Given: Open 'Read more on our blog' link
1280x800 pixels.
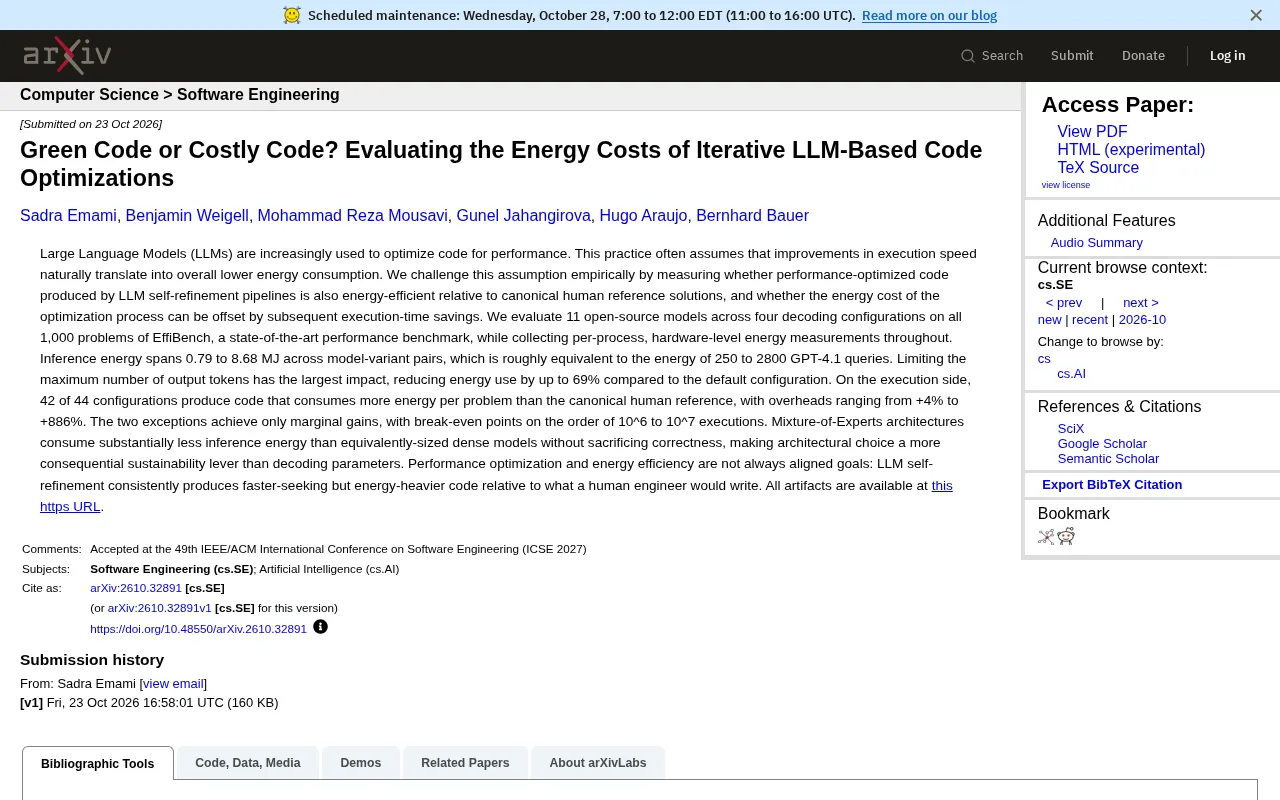Looking at the screenshot, I should pyautogui.click(x=929, y=15).
